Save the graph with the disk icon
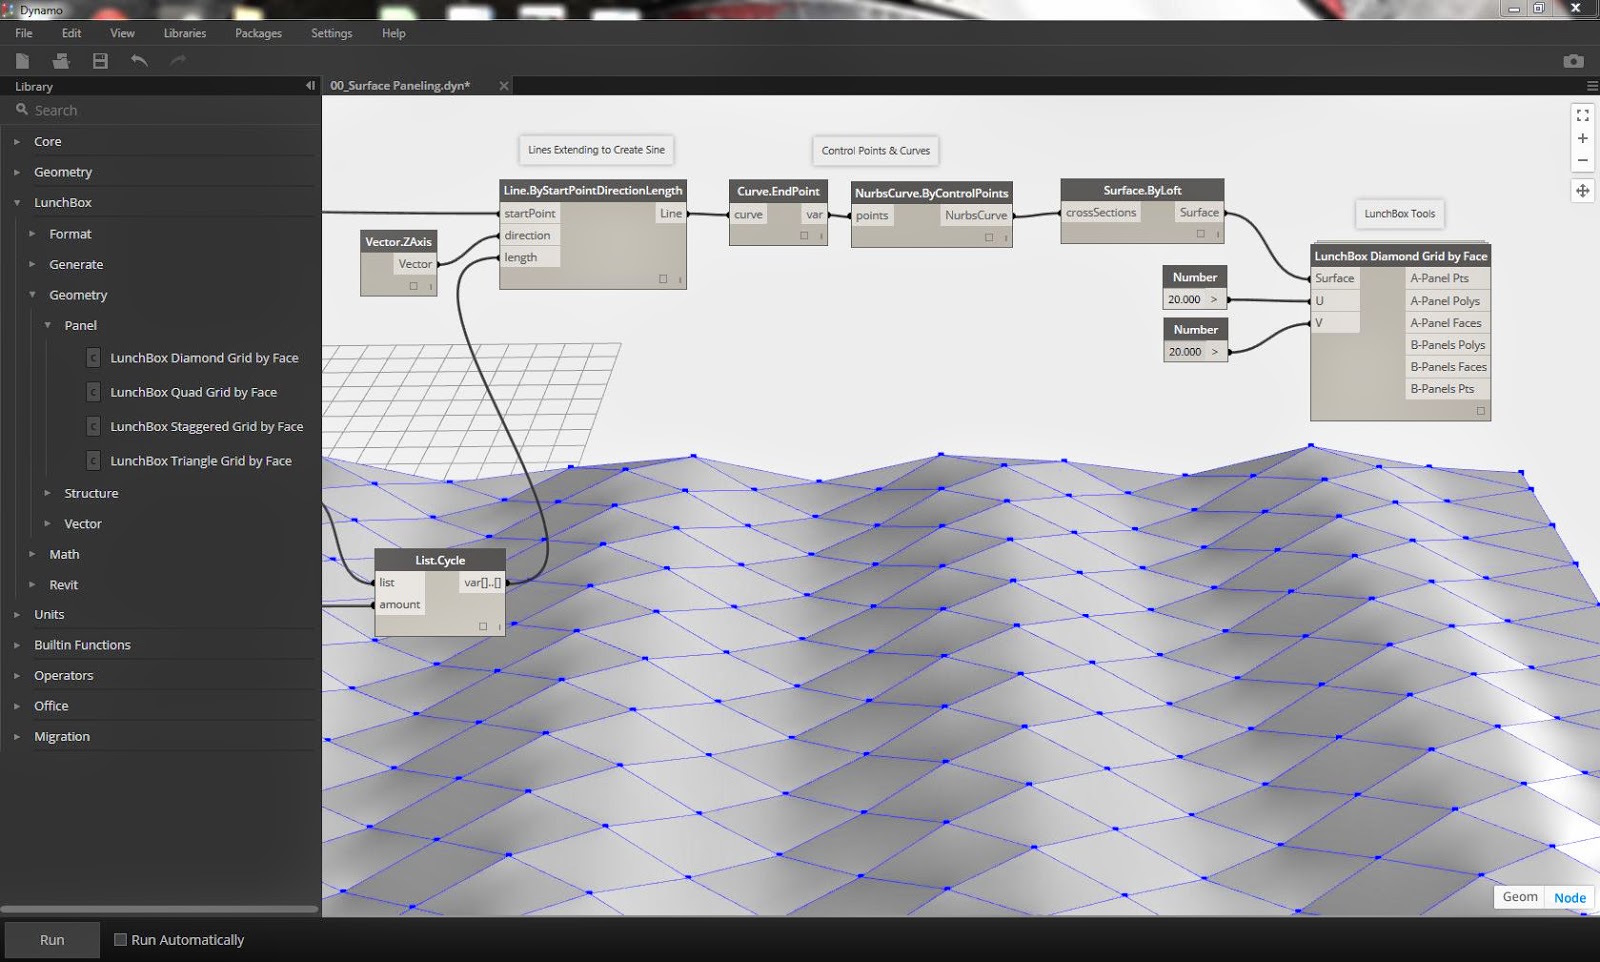1600x962 pixels. coord(100,61)
